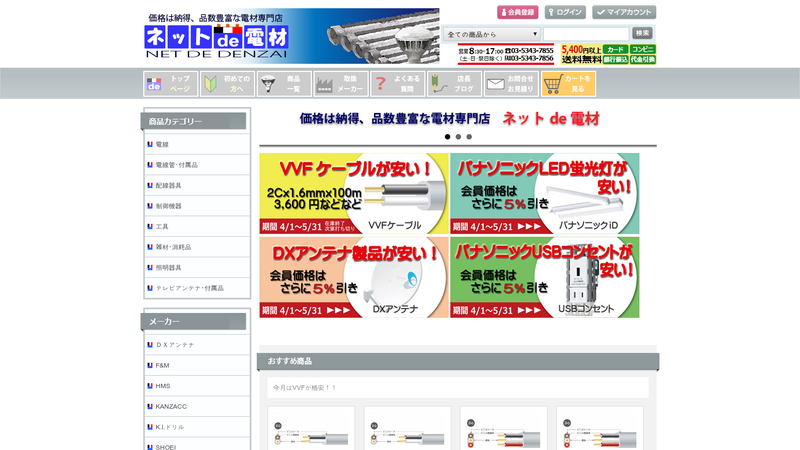Open the HMS maker link
The width and height of the screenshot is (800, 450).
point(197,386)
